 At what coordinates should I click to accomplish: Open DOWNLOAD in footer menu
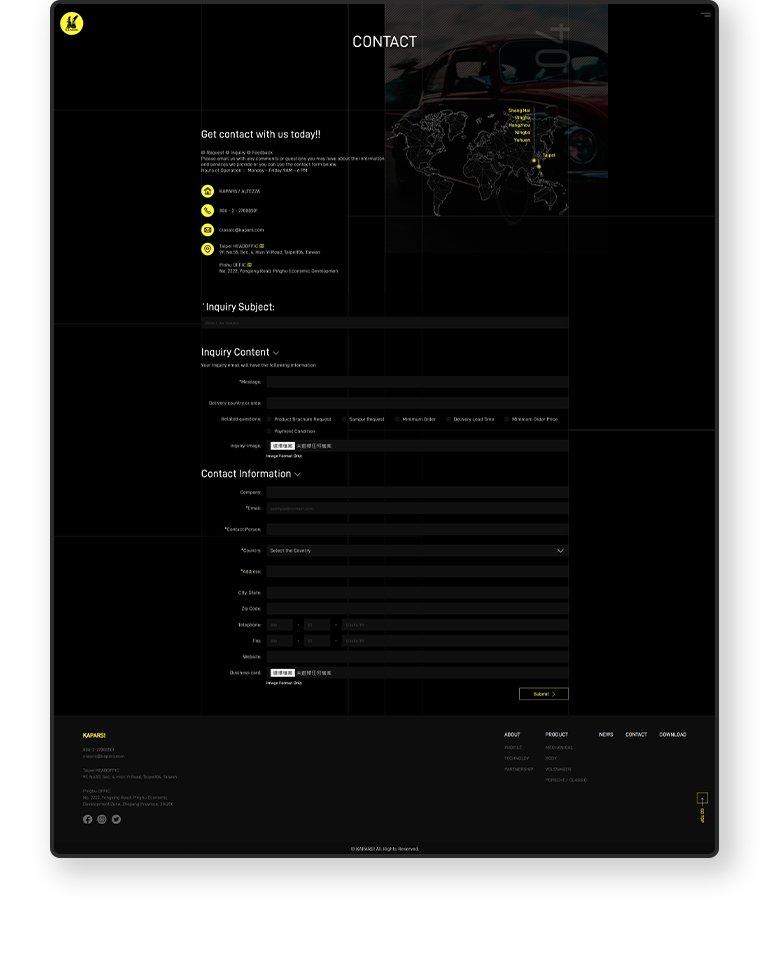point(672,734)
